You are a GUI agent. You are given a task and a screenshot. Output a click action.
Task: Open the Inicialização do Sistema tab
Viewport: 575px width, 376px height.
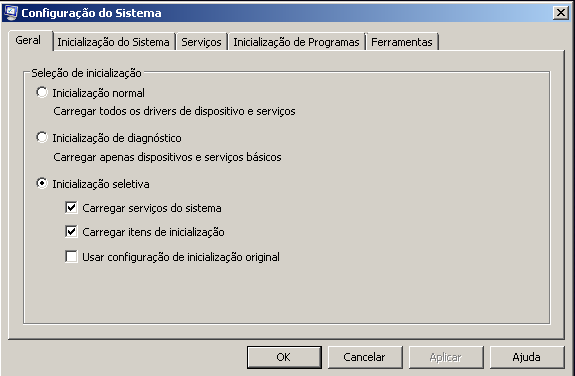tap(113, 42)
